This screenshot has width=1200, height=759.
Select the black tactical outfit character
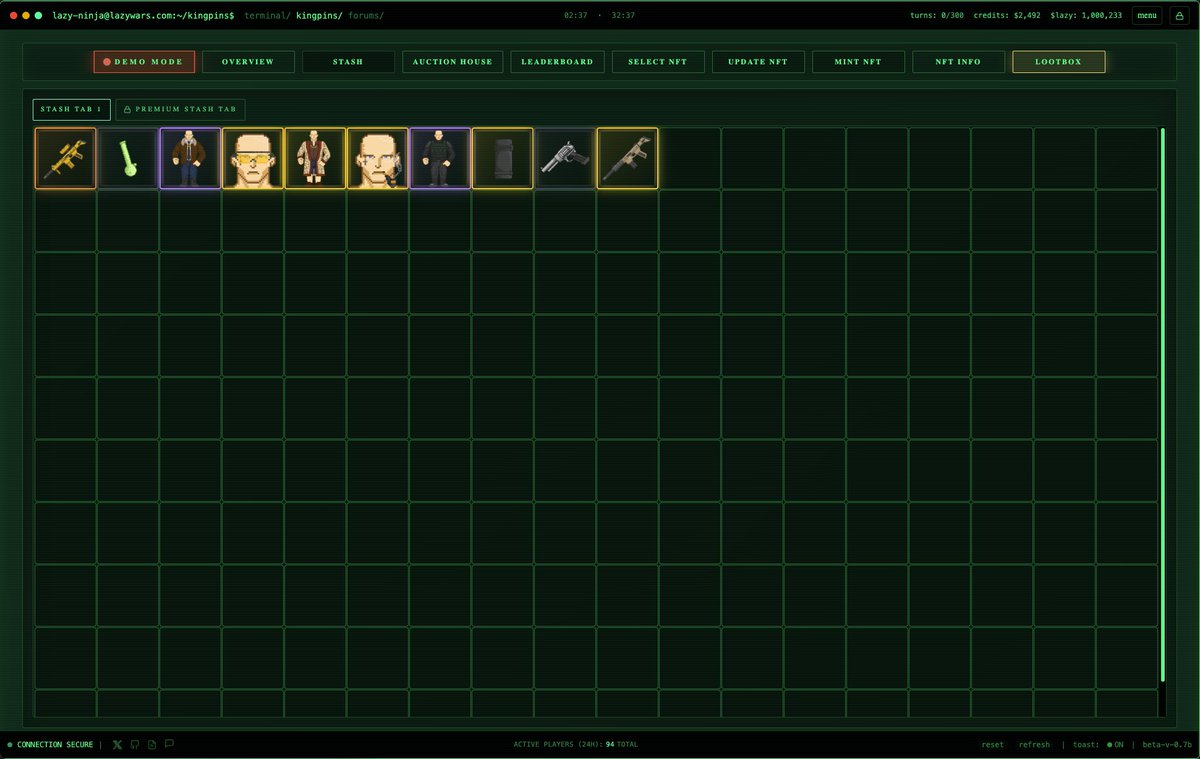(x=440, y=157)
